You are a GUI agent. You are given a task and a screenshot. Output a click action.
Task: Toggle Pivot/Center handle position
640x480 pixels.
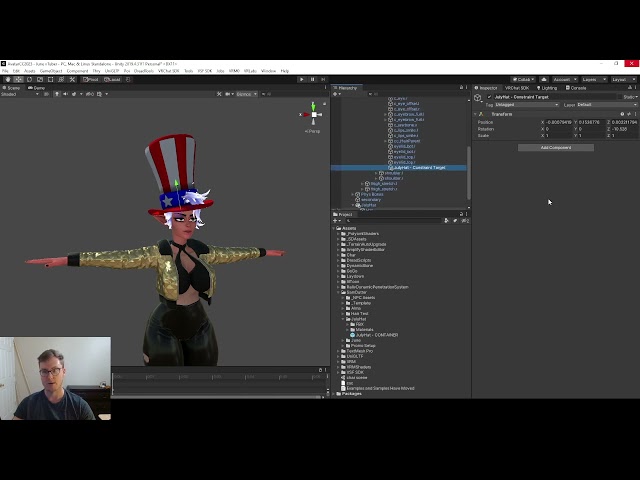click(x=91, y=80)
